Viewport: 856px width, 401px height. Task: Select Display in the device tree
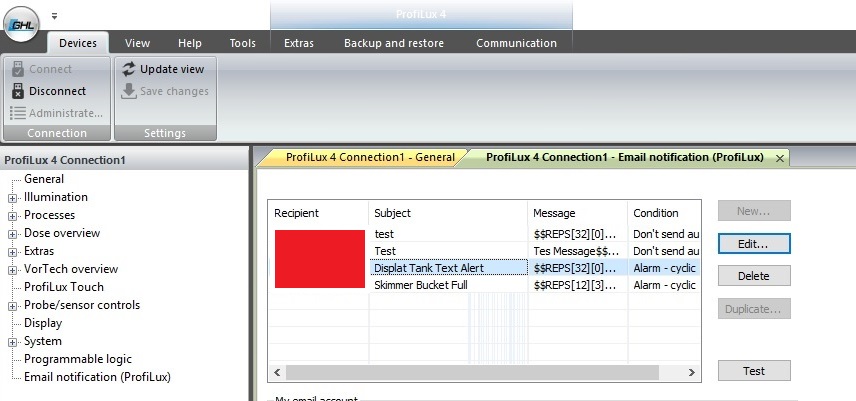pyautogui.click(x=43, y=323)
